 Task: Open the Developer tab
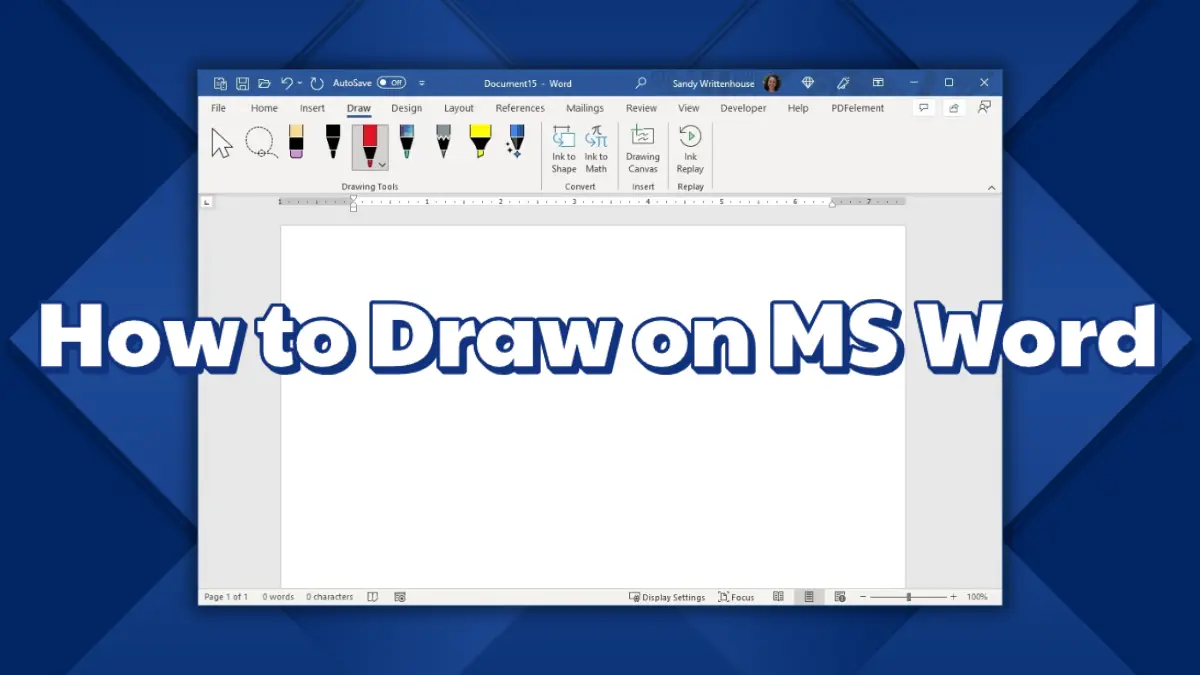coord(743,108)
